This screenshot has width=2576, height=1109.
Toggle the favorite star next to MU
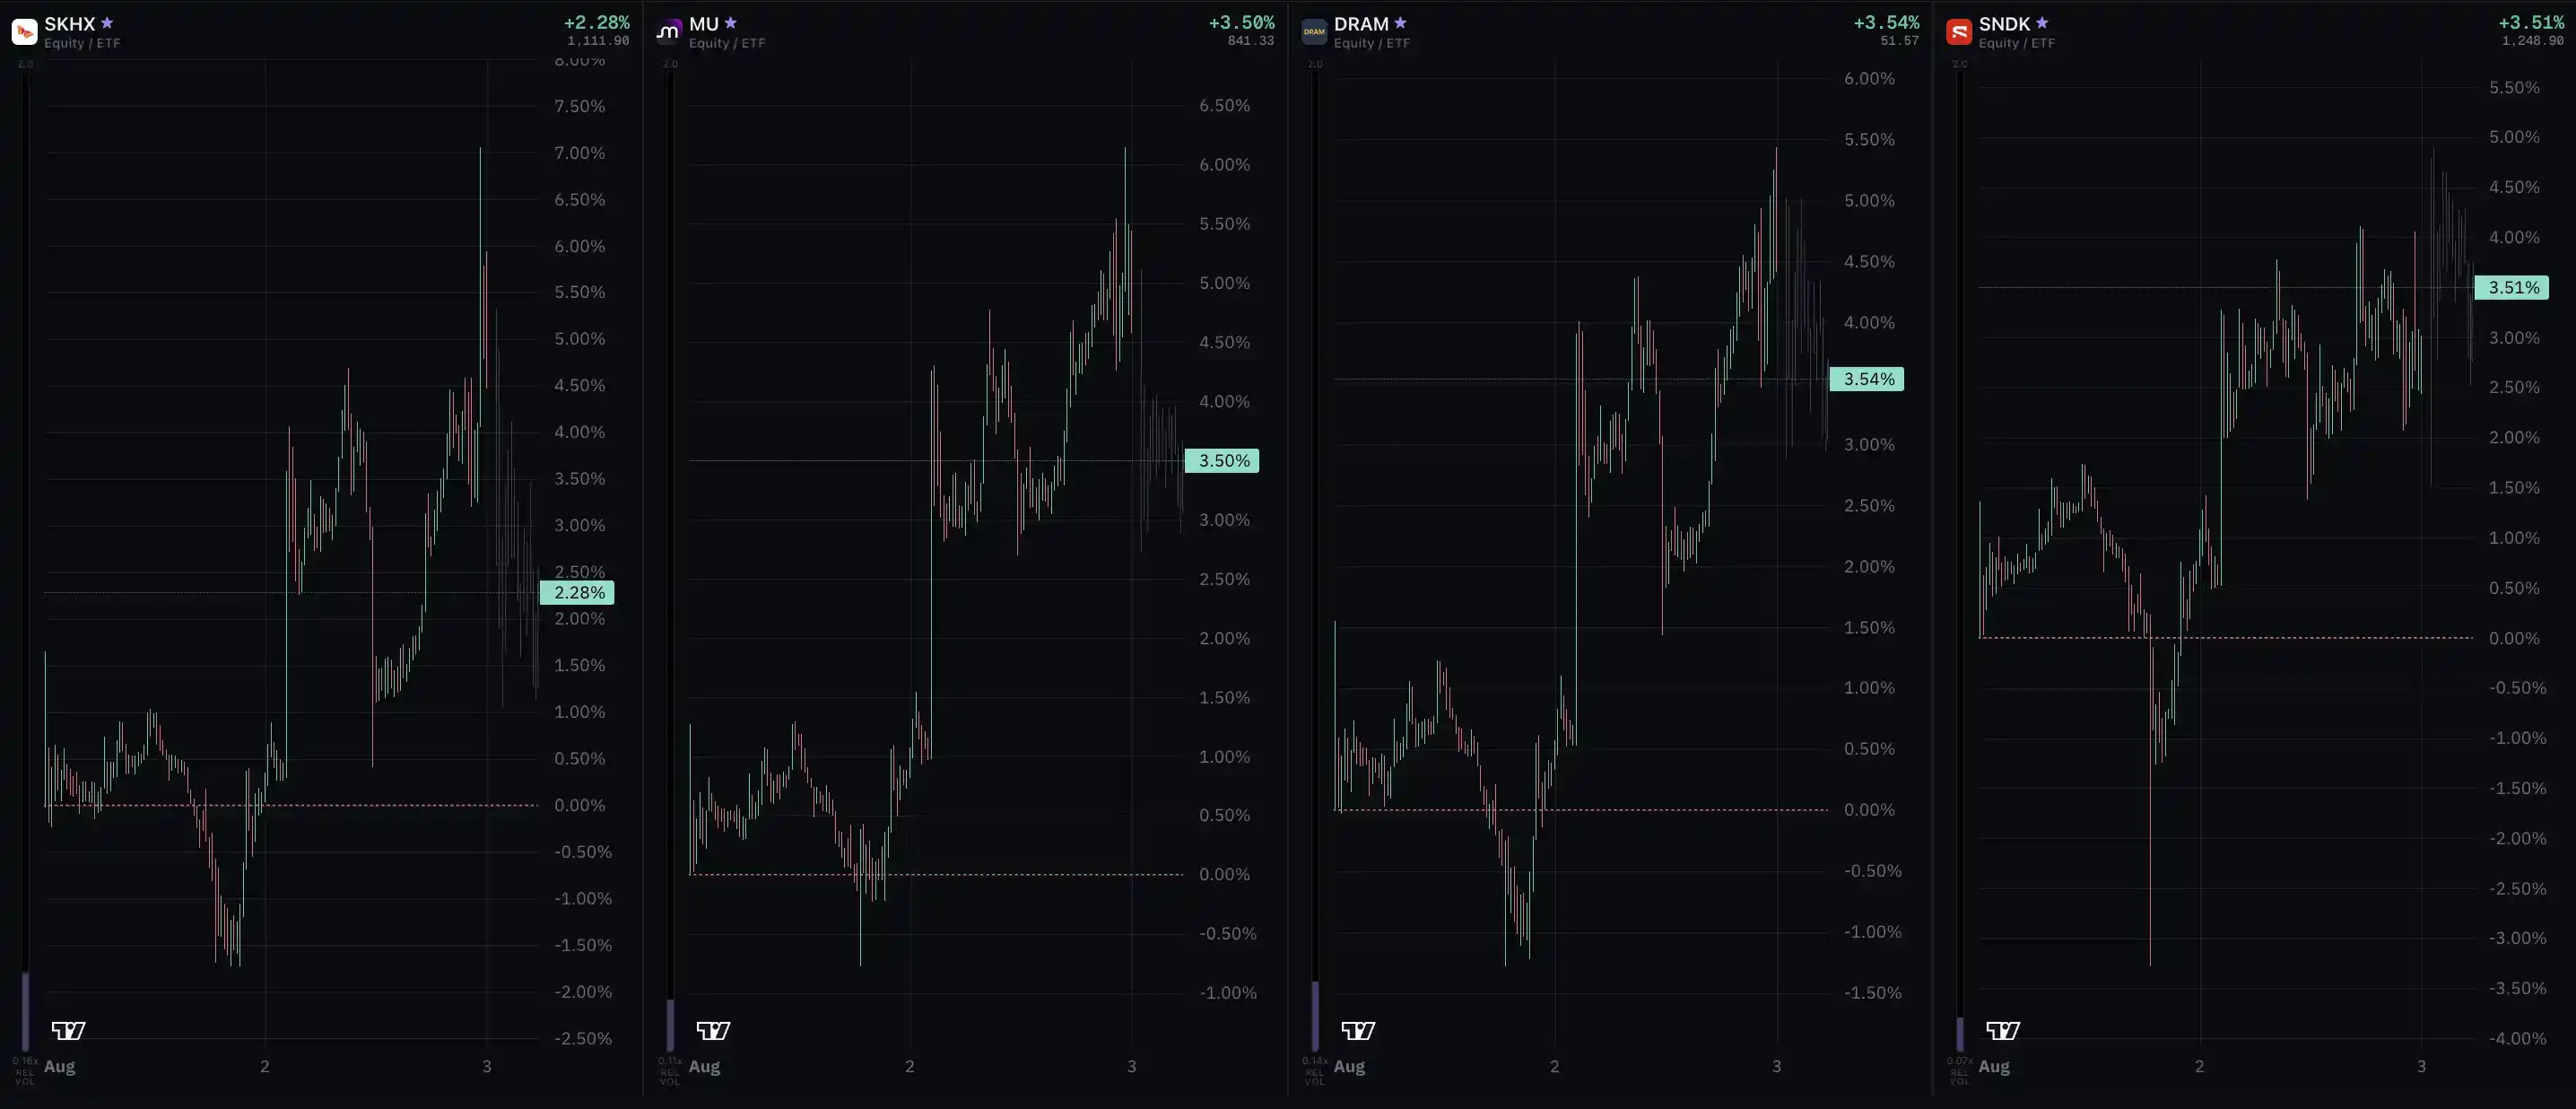(731, 23)
